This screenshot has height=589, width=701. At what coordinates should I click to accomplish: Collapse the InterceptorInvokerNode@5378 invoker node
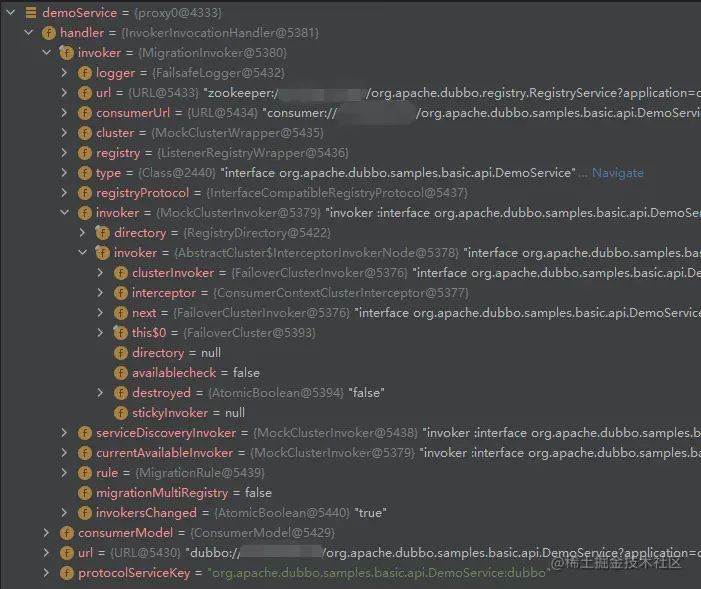coord(82,252)
